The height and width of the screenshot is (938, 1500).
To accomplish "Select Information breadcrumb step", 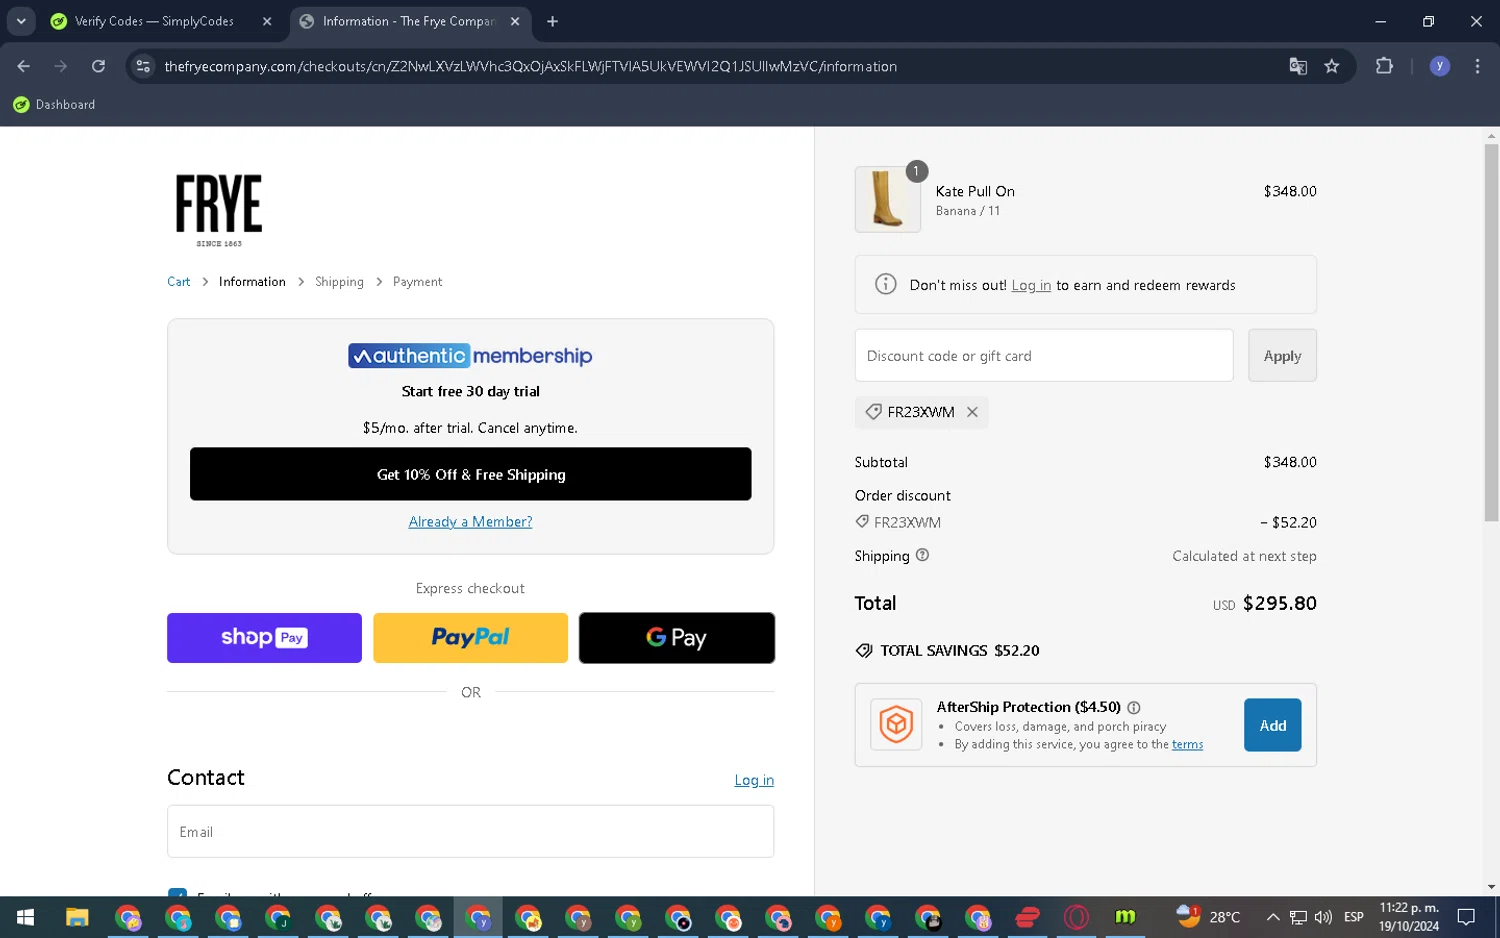I will [x=252, y=282].
